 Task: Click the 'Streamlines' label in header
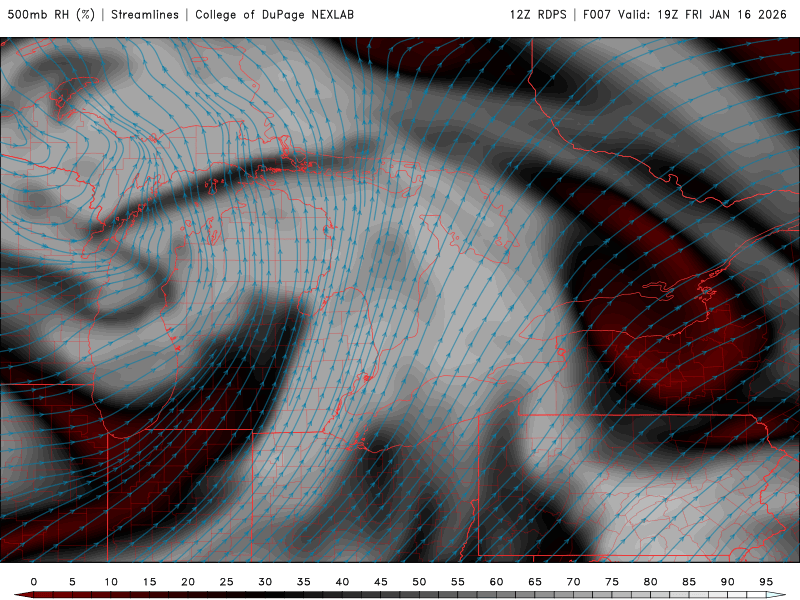pyautogui.click(x=145, y=14)
